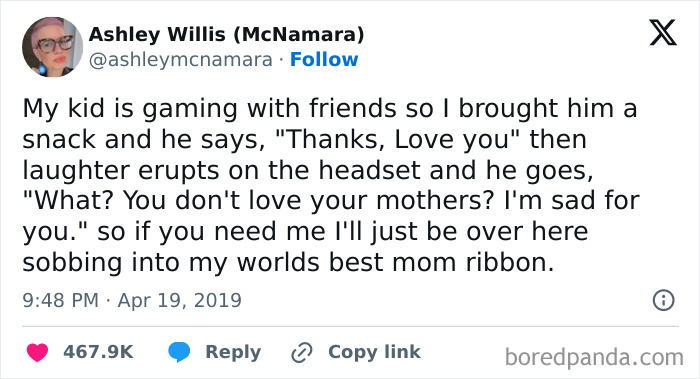This screenshot has height=379, width=700.
Task: Like the tweet with the pink heart icon
Action: 37,352
